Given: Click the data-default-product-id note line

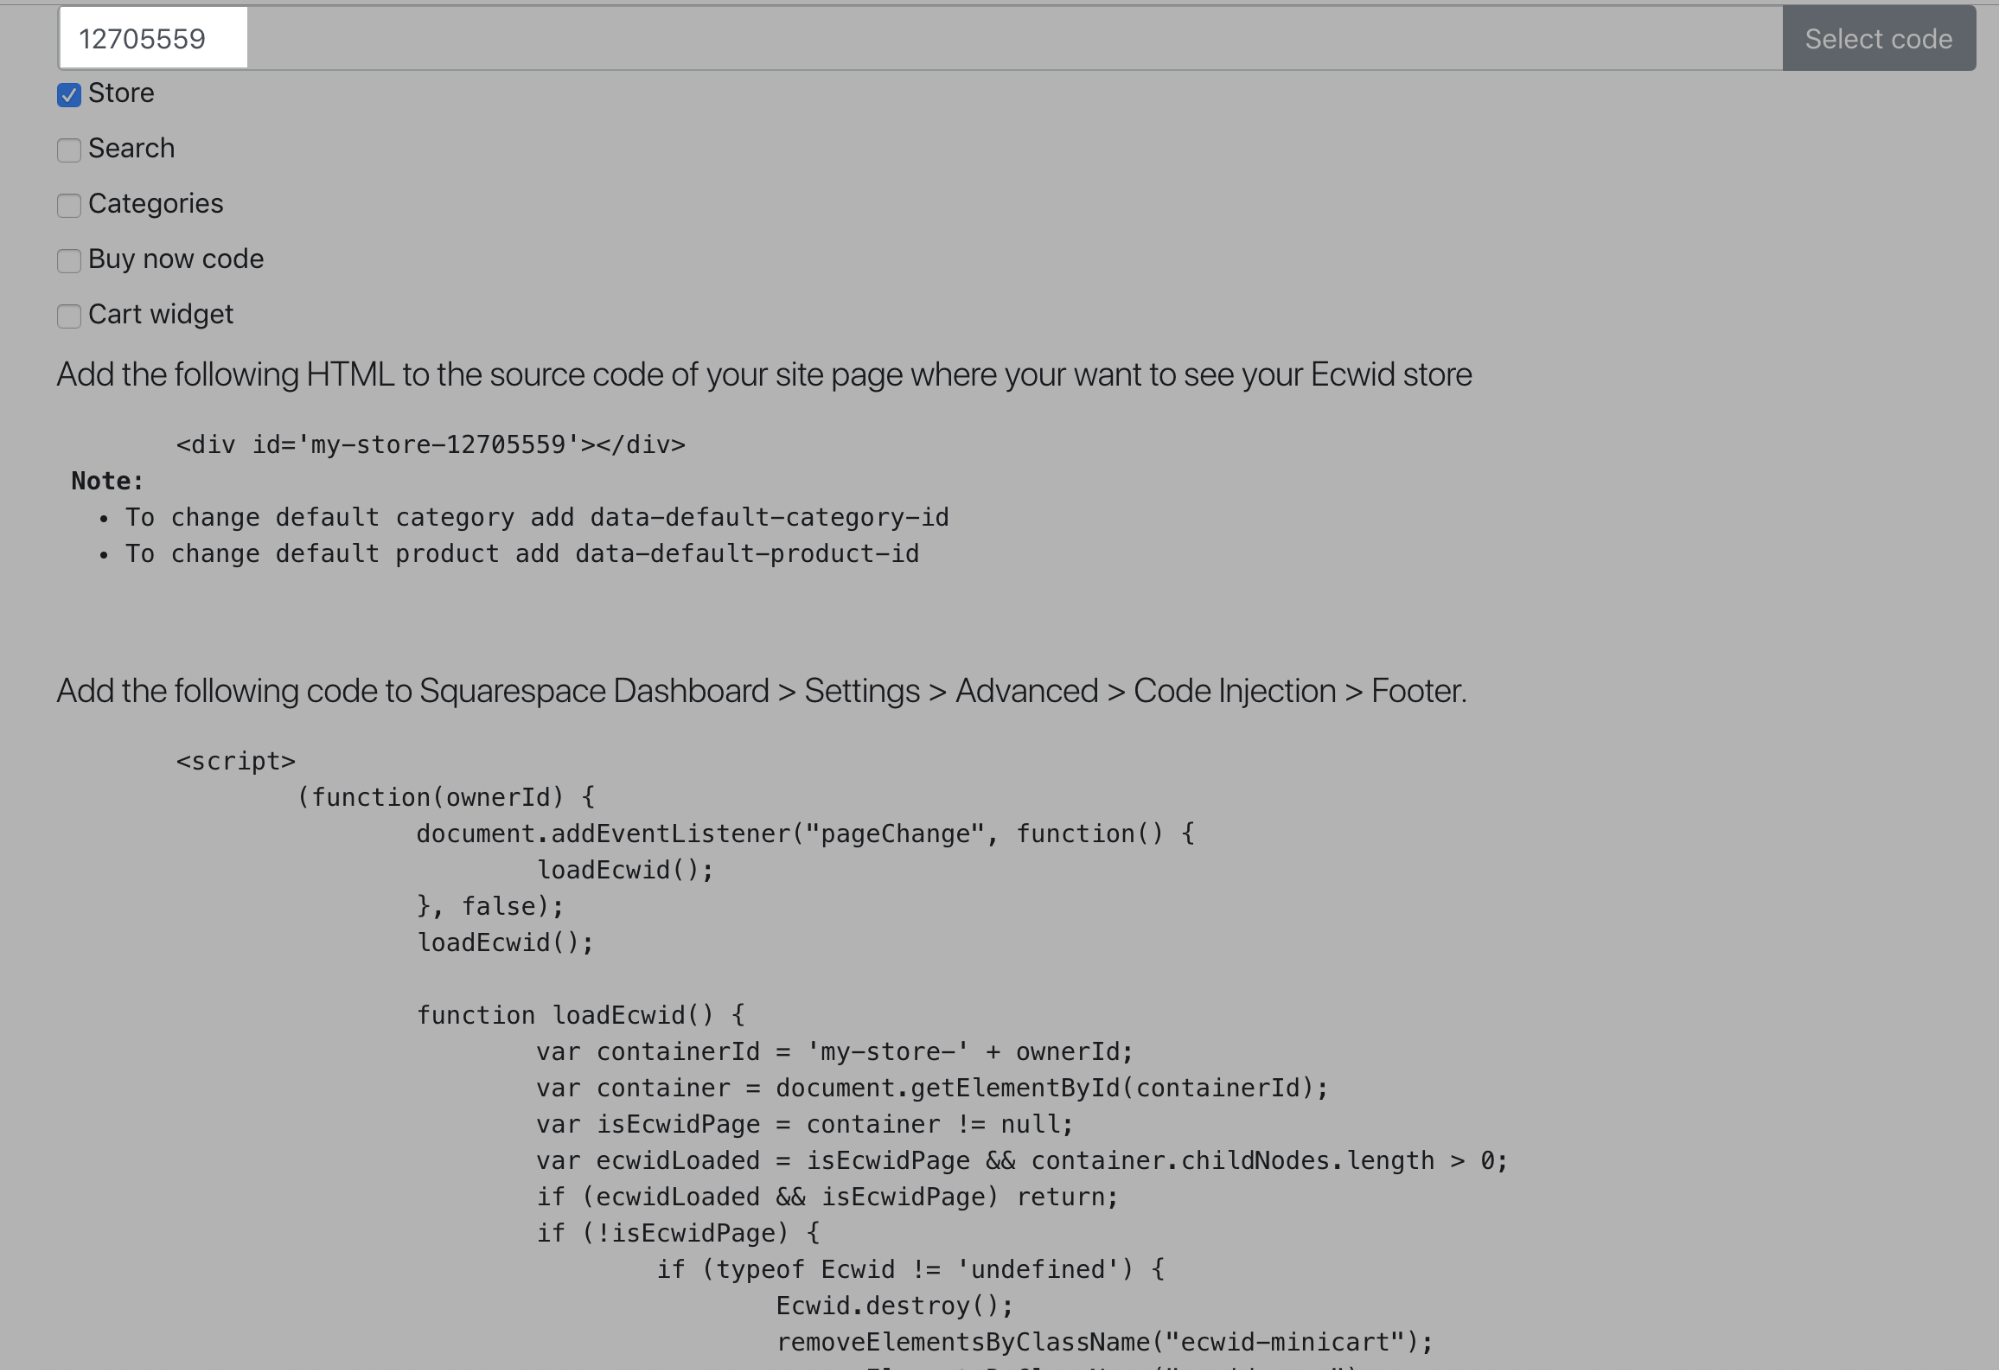Looking at the screenshot, I should [x=522, y=553].
